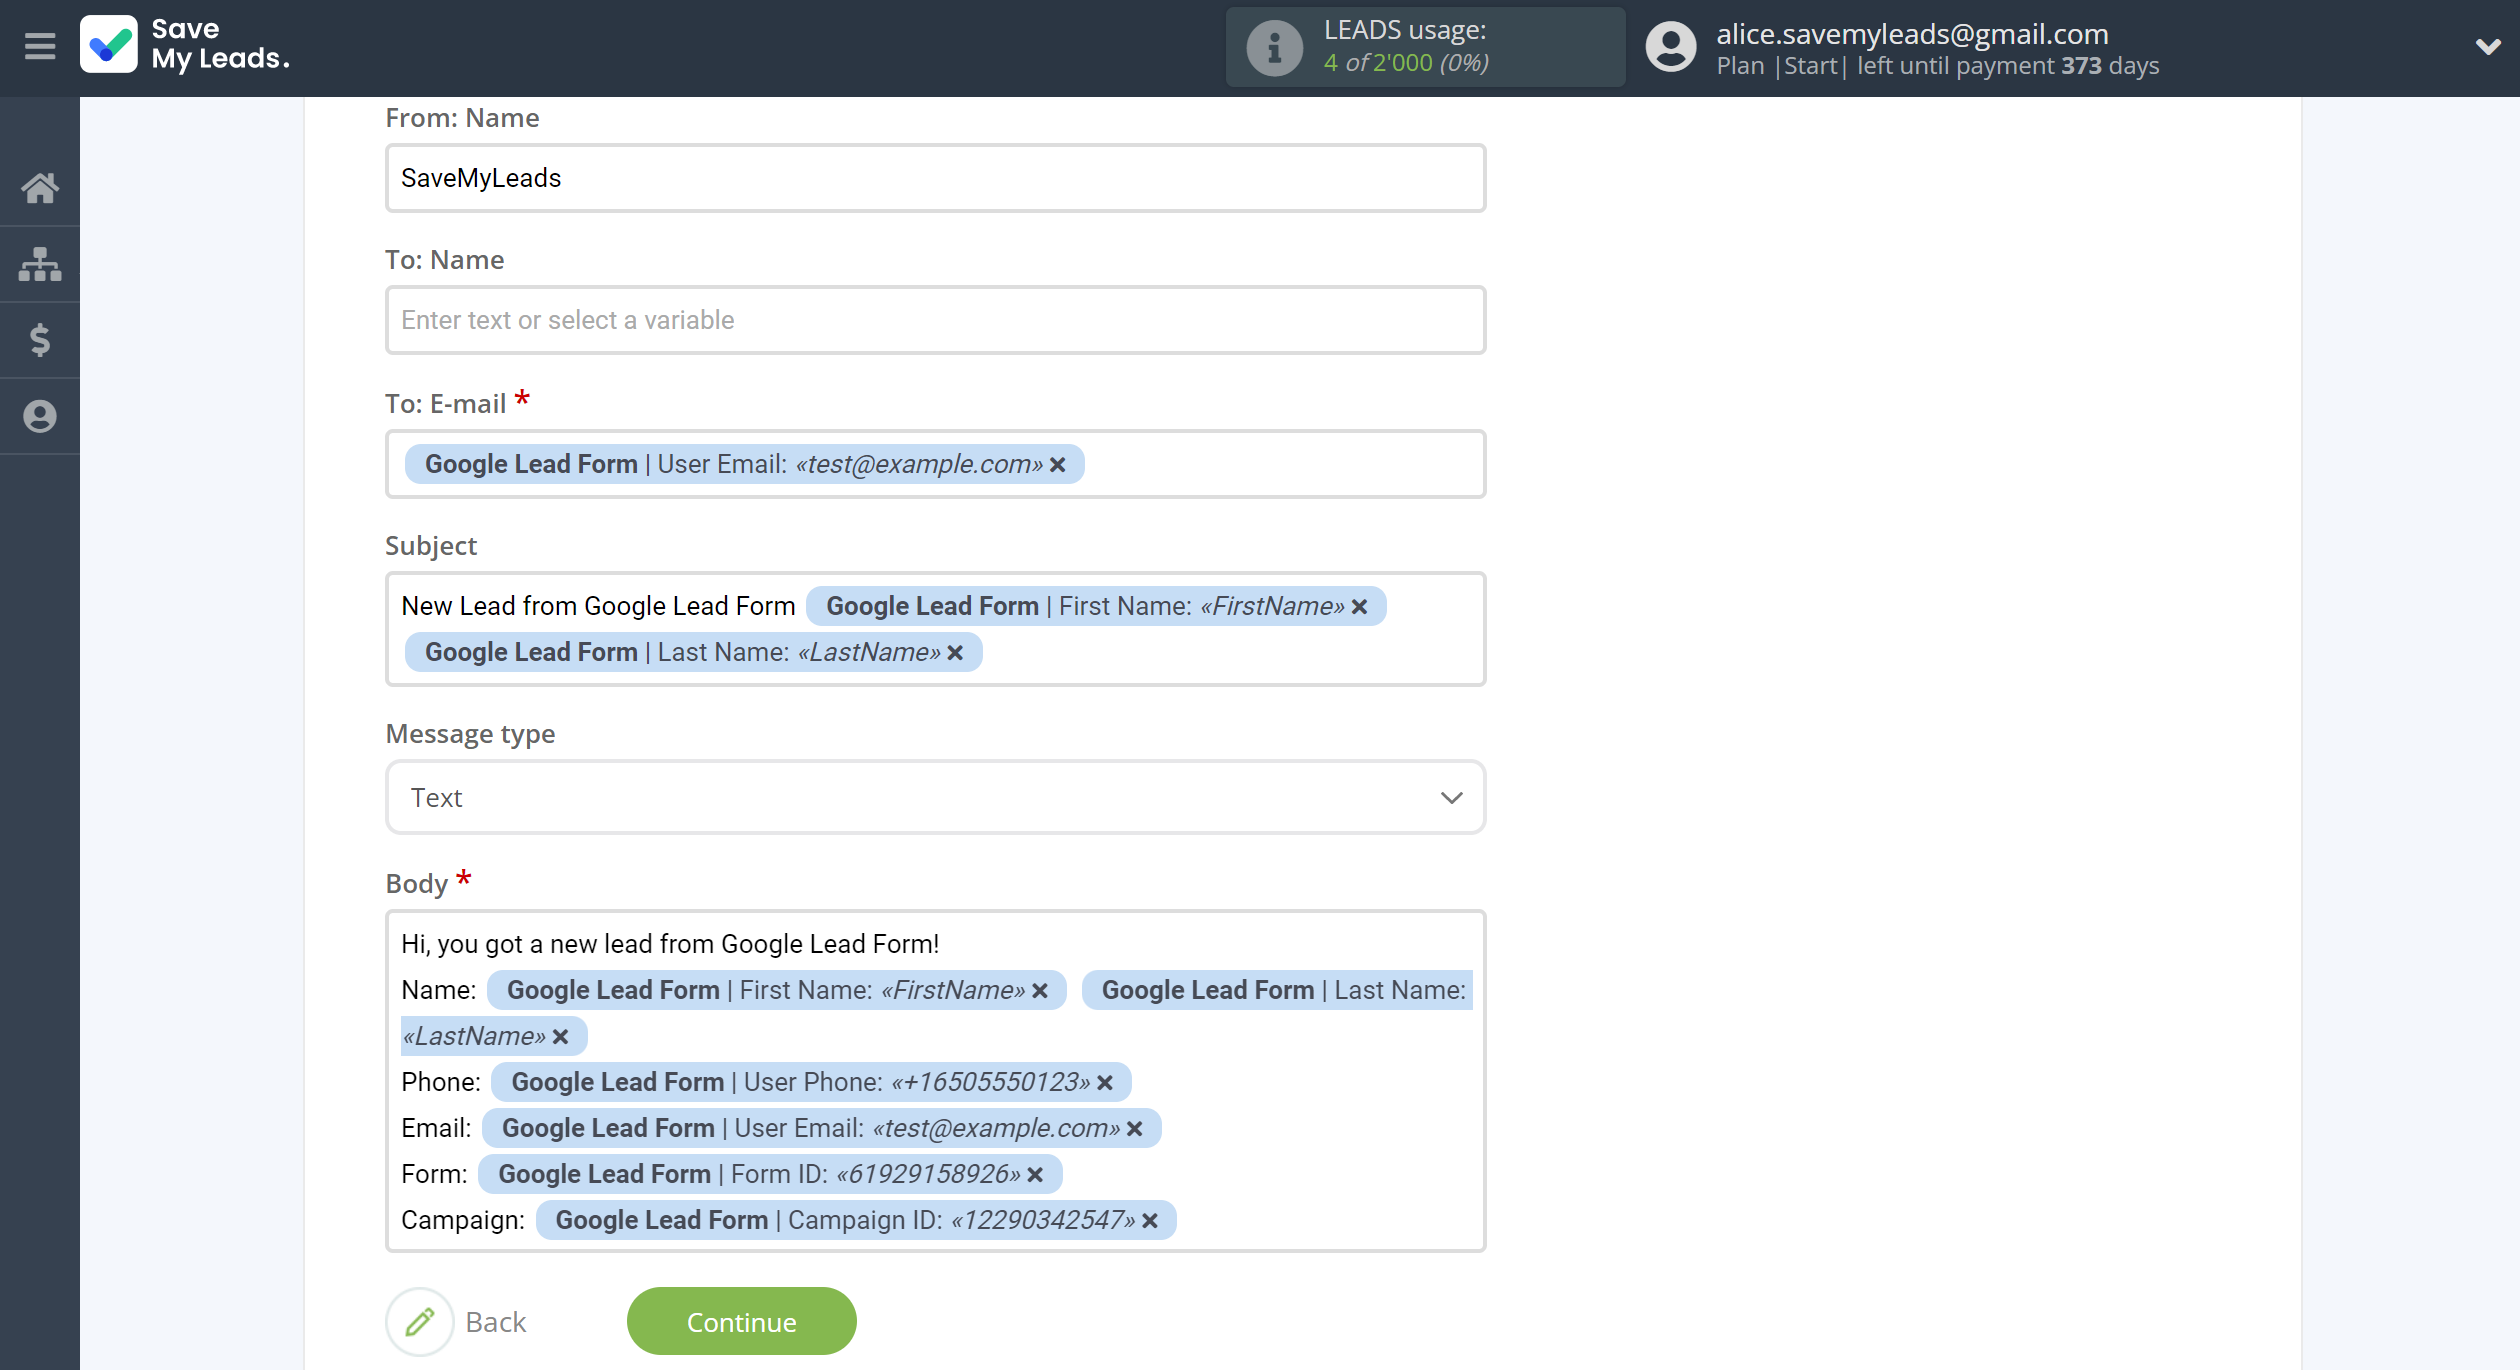Go to Home in the sidebar

tap(40, 188)
